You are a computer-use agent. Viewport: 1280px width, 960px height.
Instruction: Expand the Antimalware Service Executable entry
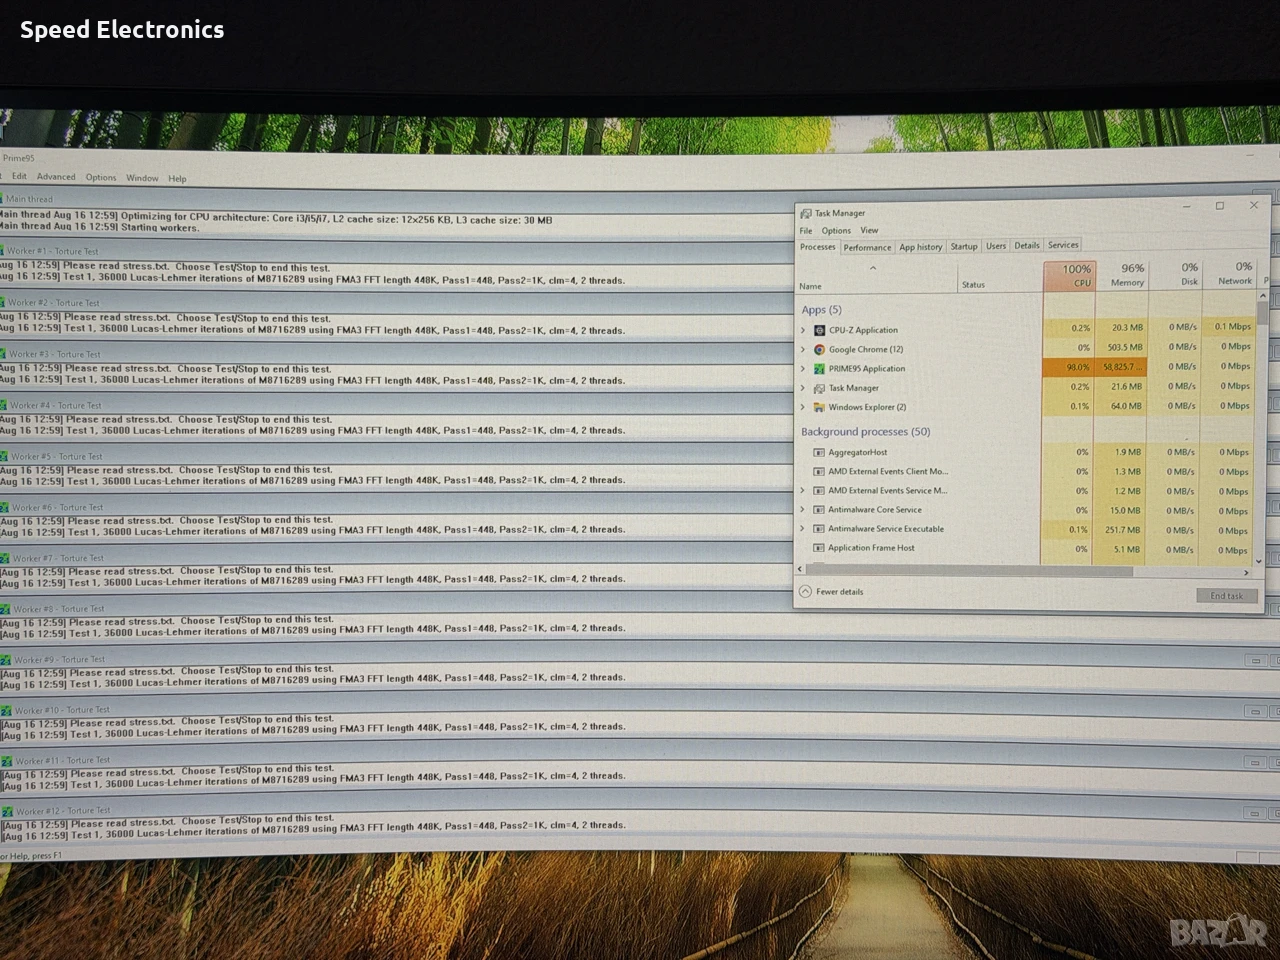(x=803, y=529)
